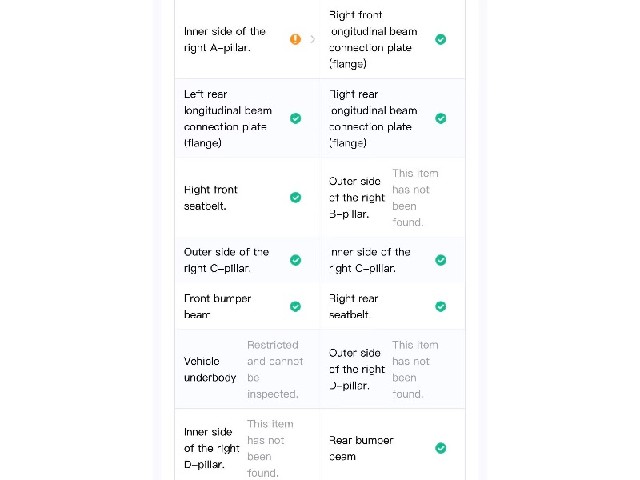The image size is (640, 480).
Task: Click green check for inner side right C-pillar
Action: pos(440,260)
